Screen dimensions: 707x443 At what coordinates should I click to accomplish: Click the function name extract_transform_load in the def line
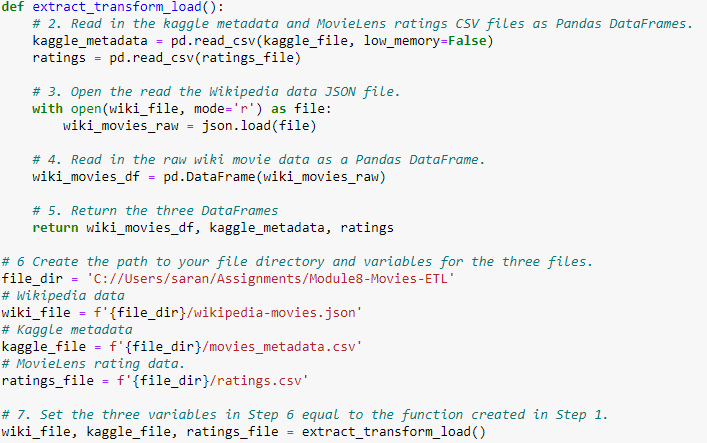[x=117, y=7]
